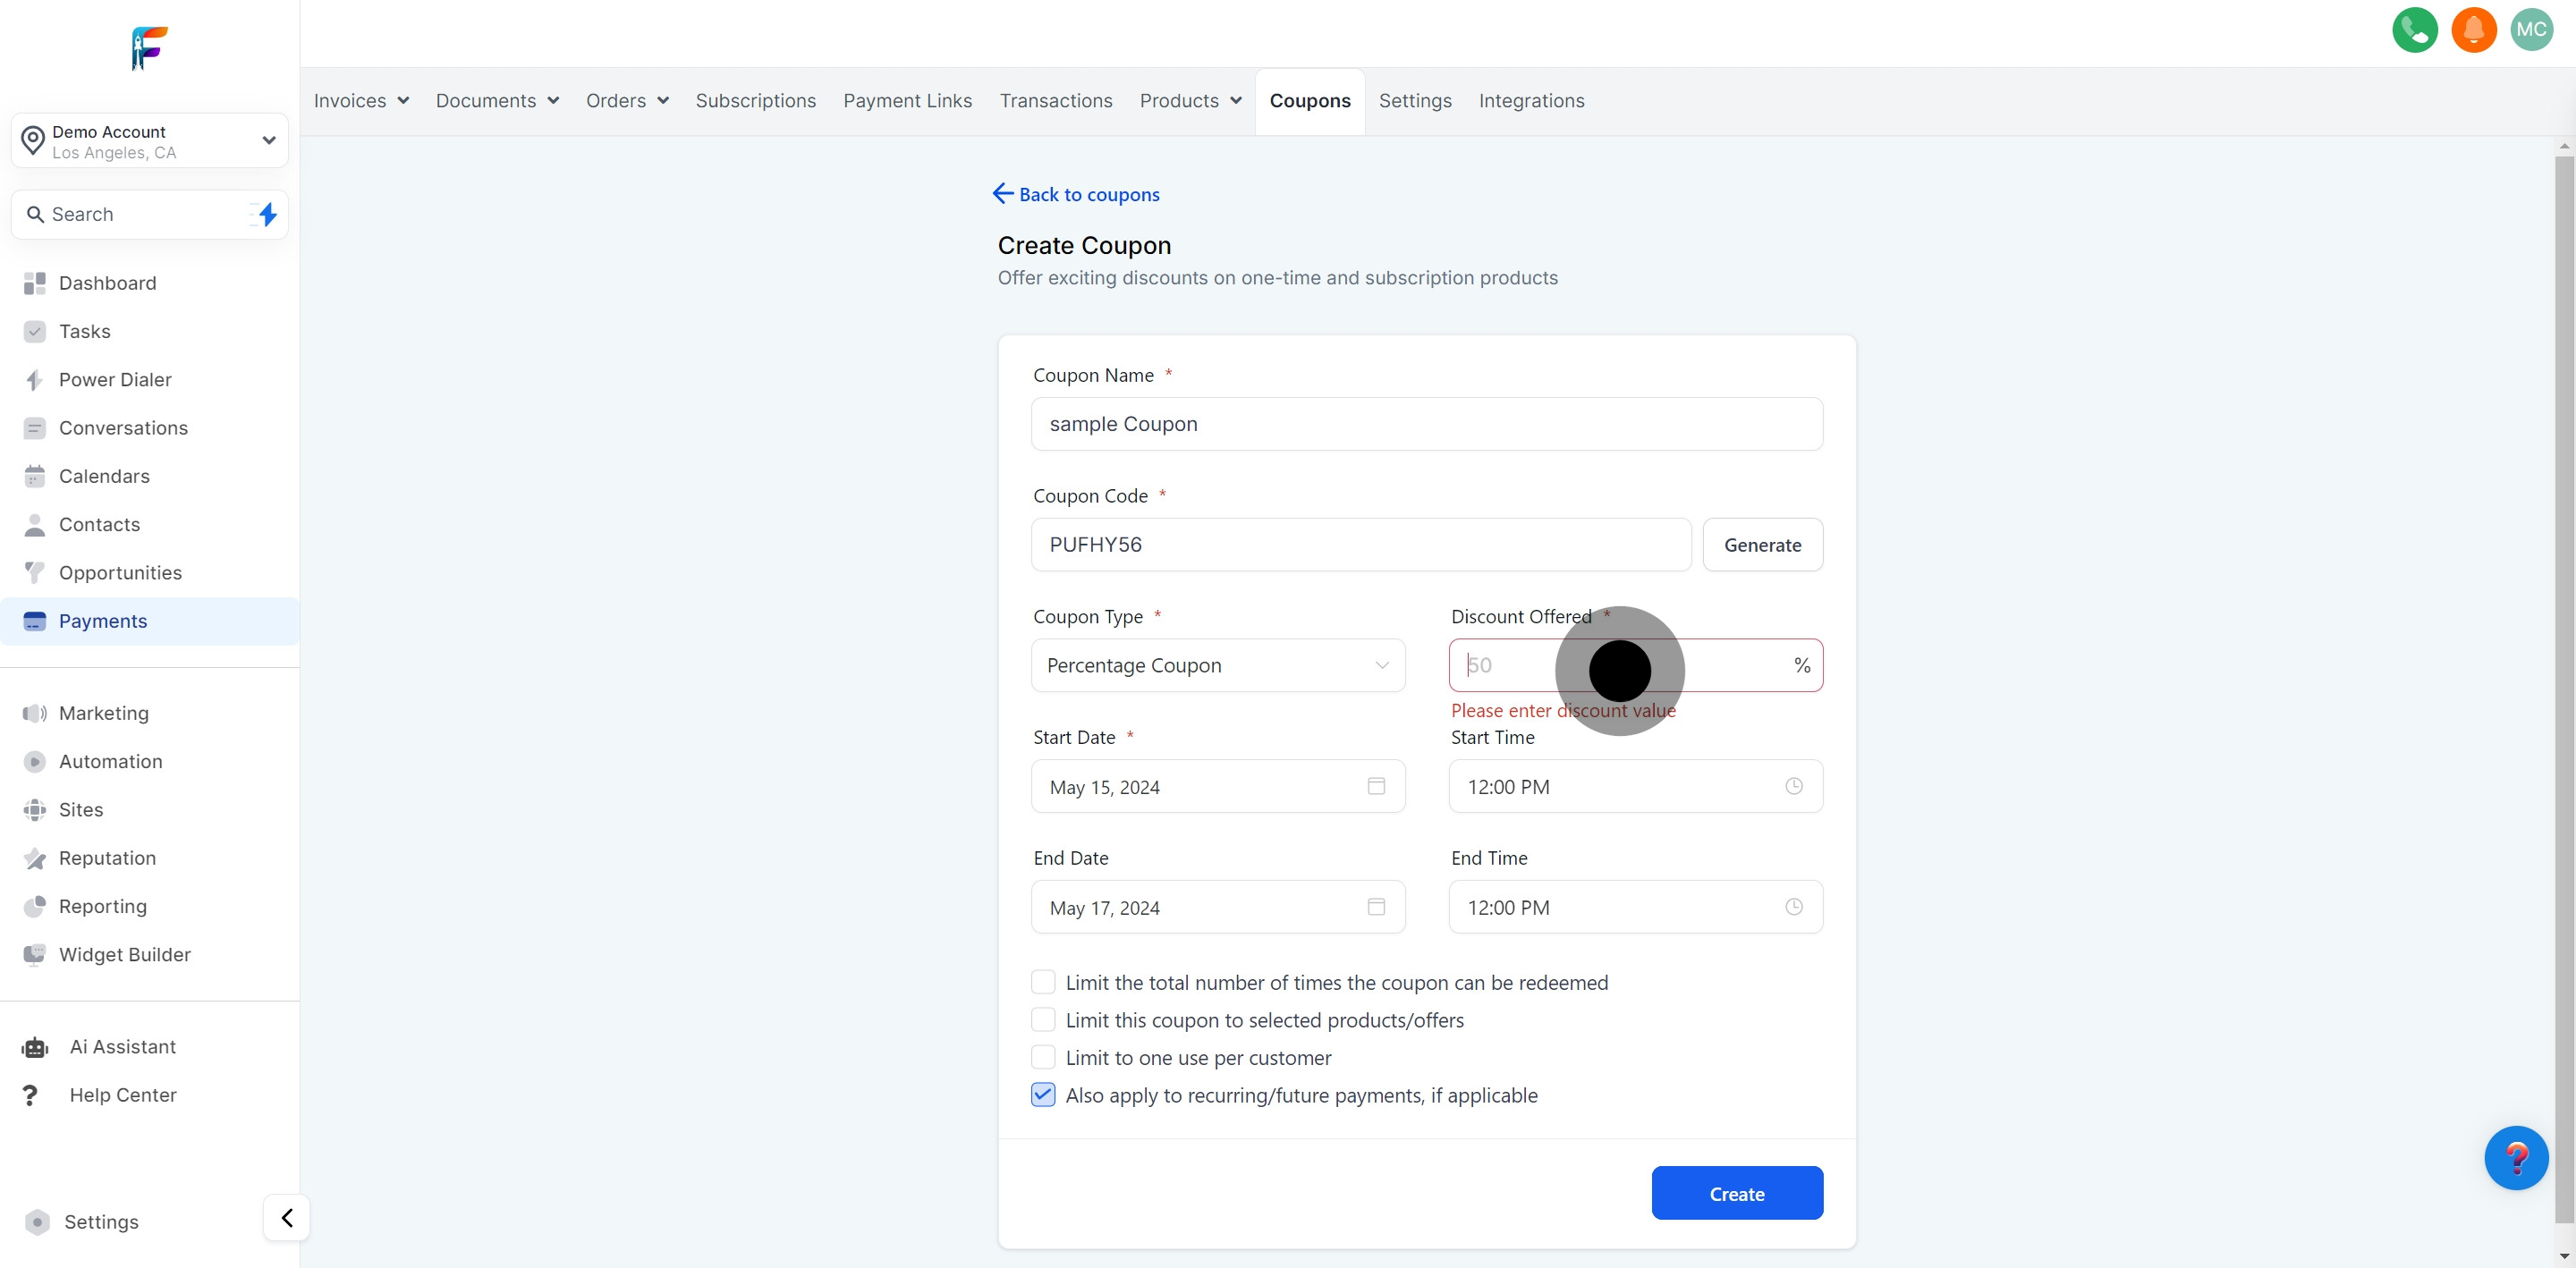Open the Transactions tab
This screenshot has height=1268, width=2576.
1055,101
